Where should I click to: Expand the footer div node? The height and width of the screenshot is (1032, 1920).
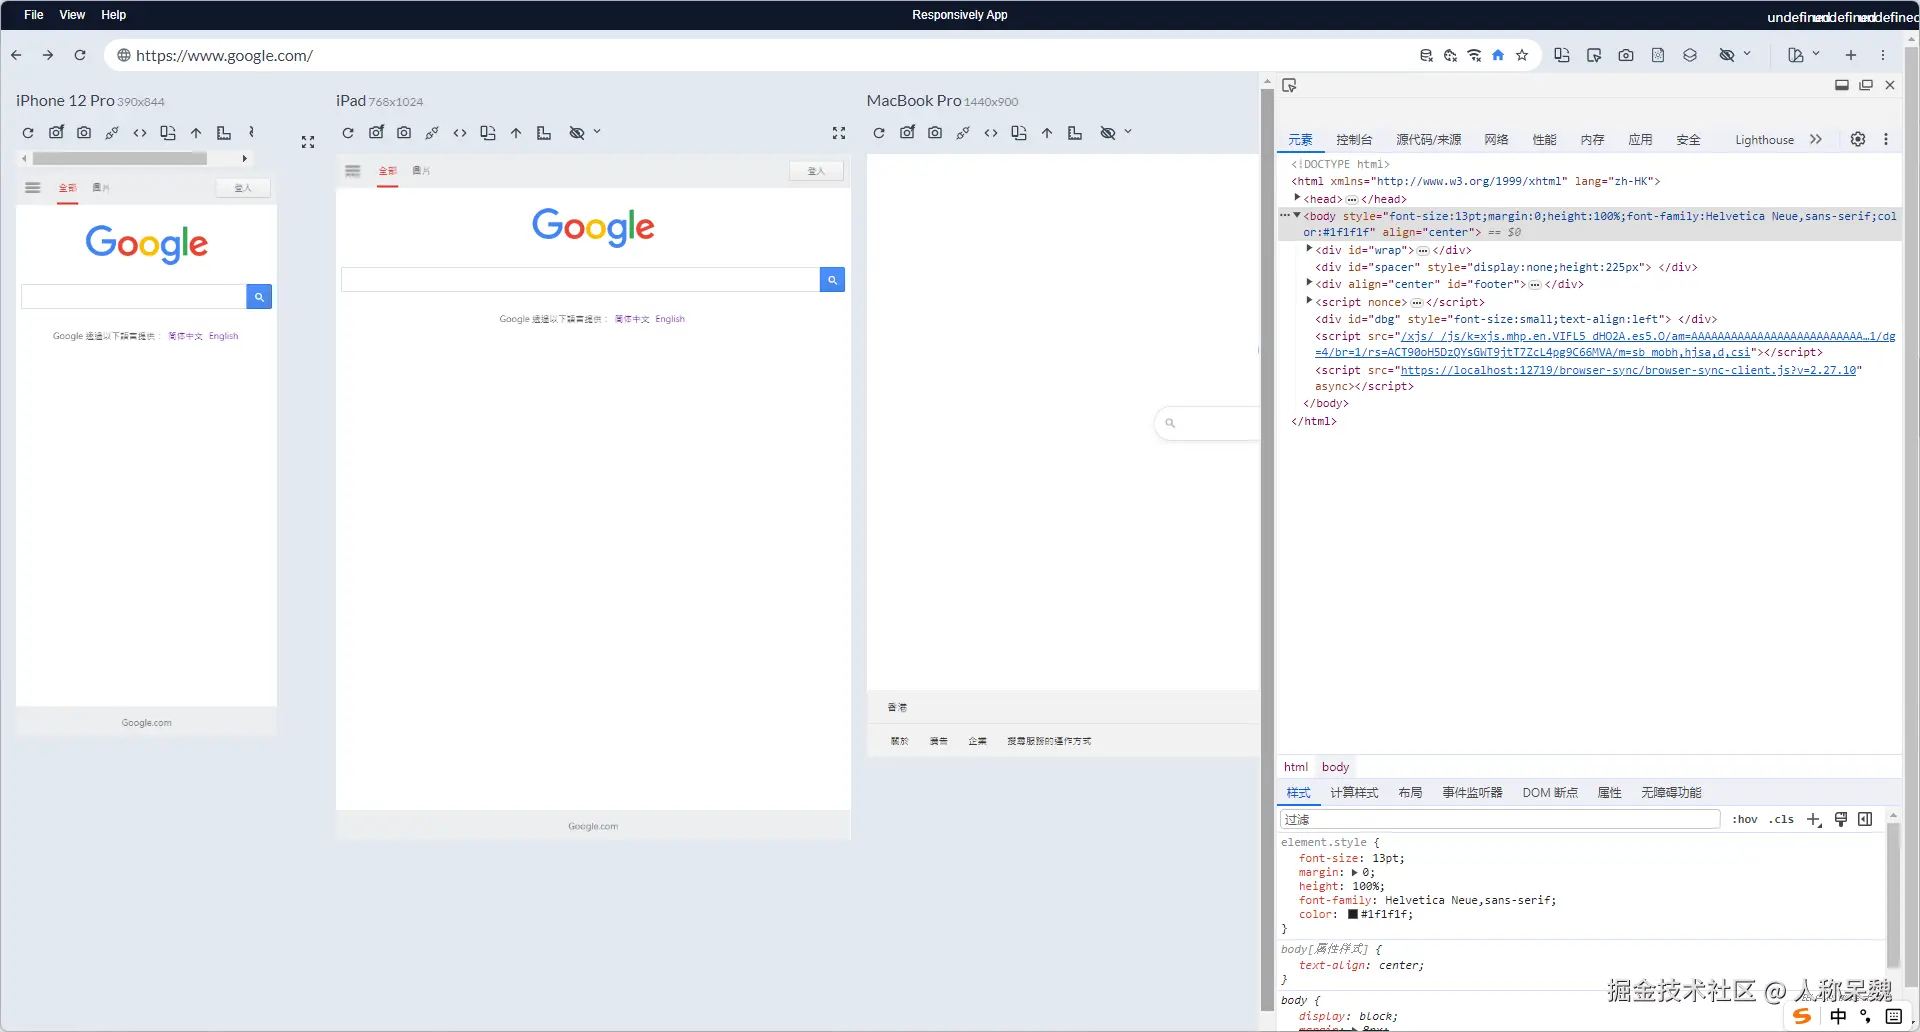1309,283
